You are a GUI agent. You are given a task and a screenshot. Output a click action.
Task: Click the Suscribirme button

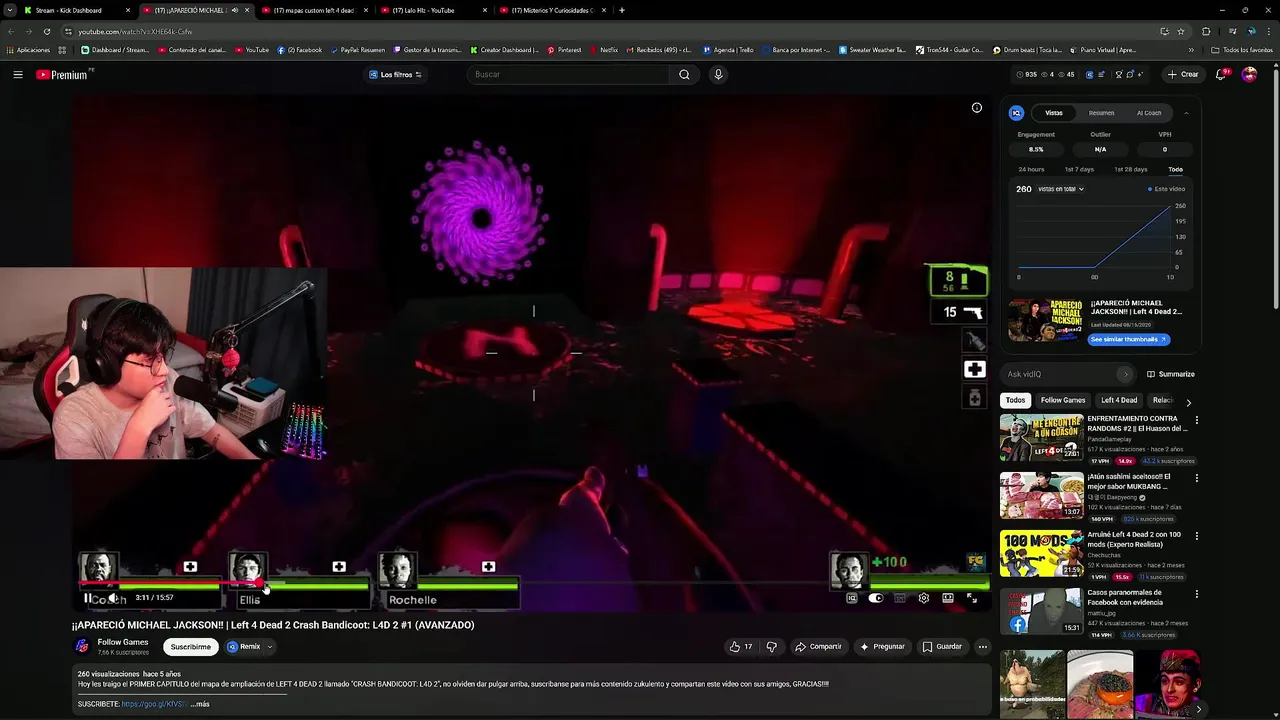[x=190, y=647]
